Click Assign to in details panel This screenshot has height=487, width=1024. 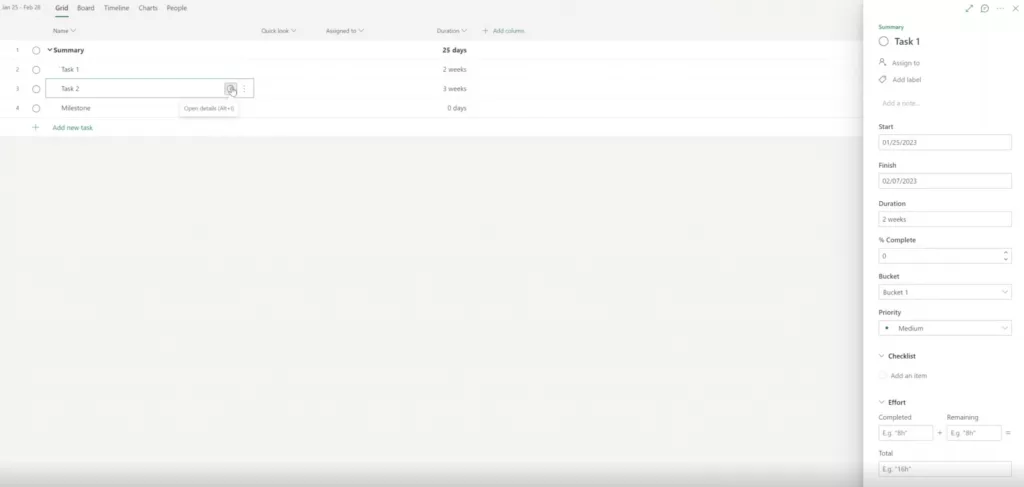click(x=905, y=63)
